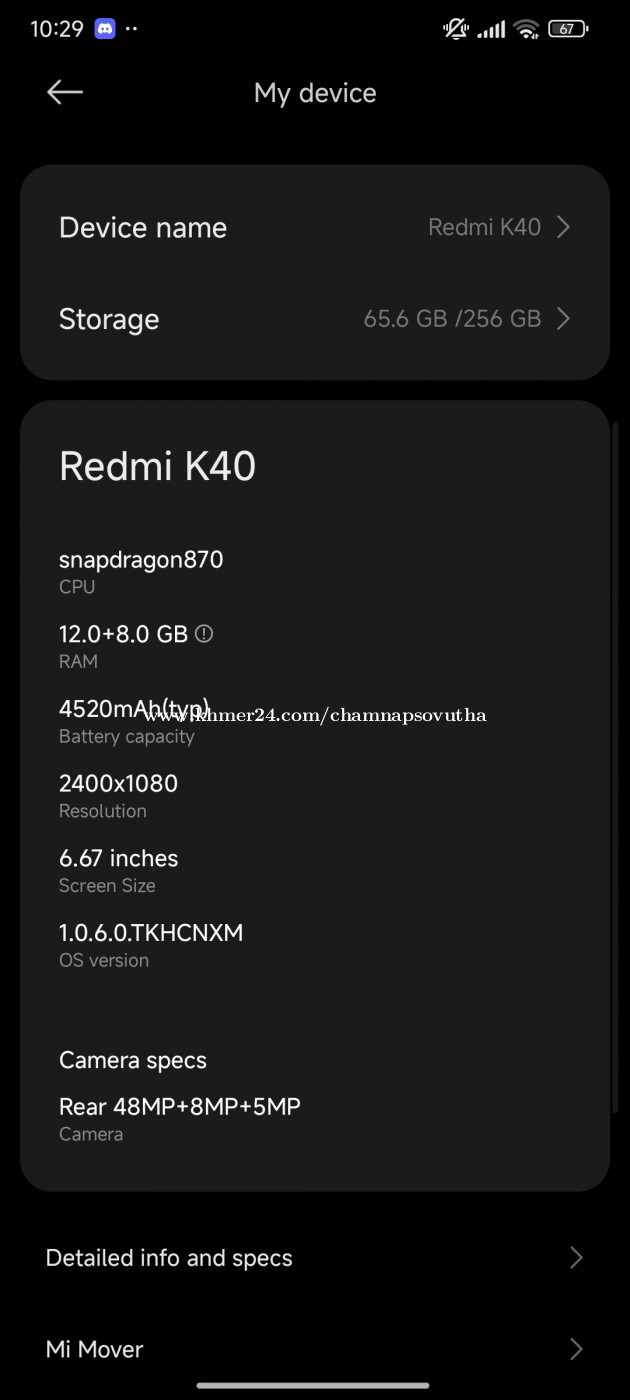This screenshot has width=630, height=1400.
Task: Open Mi Mover chevron
Action: 576,1349
